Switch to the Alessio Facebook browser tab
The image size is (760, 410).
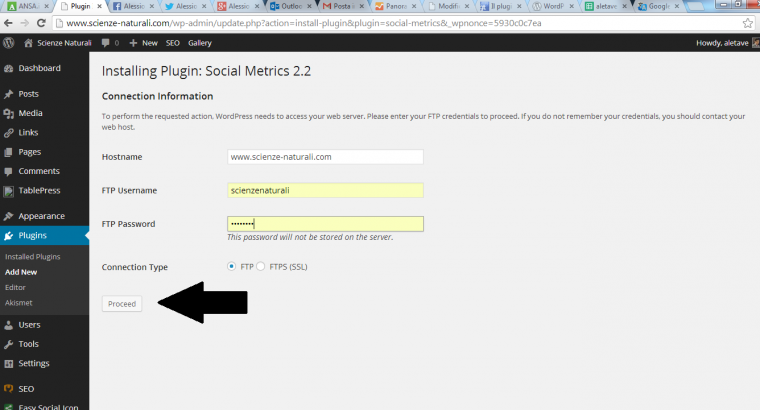133,6
